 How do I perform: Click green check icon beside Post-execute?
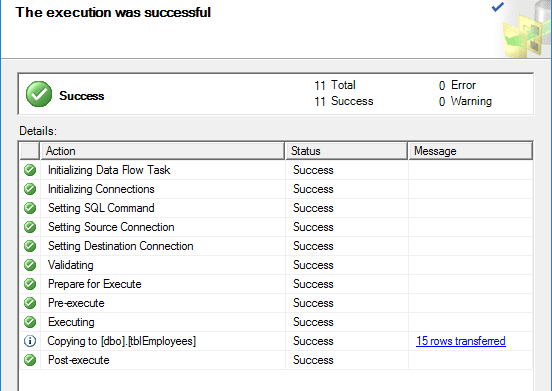click(x=30, y=360)
